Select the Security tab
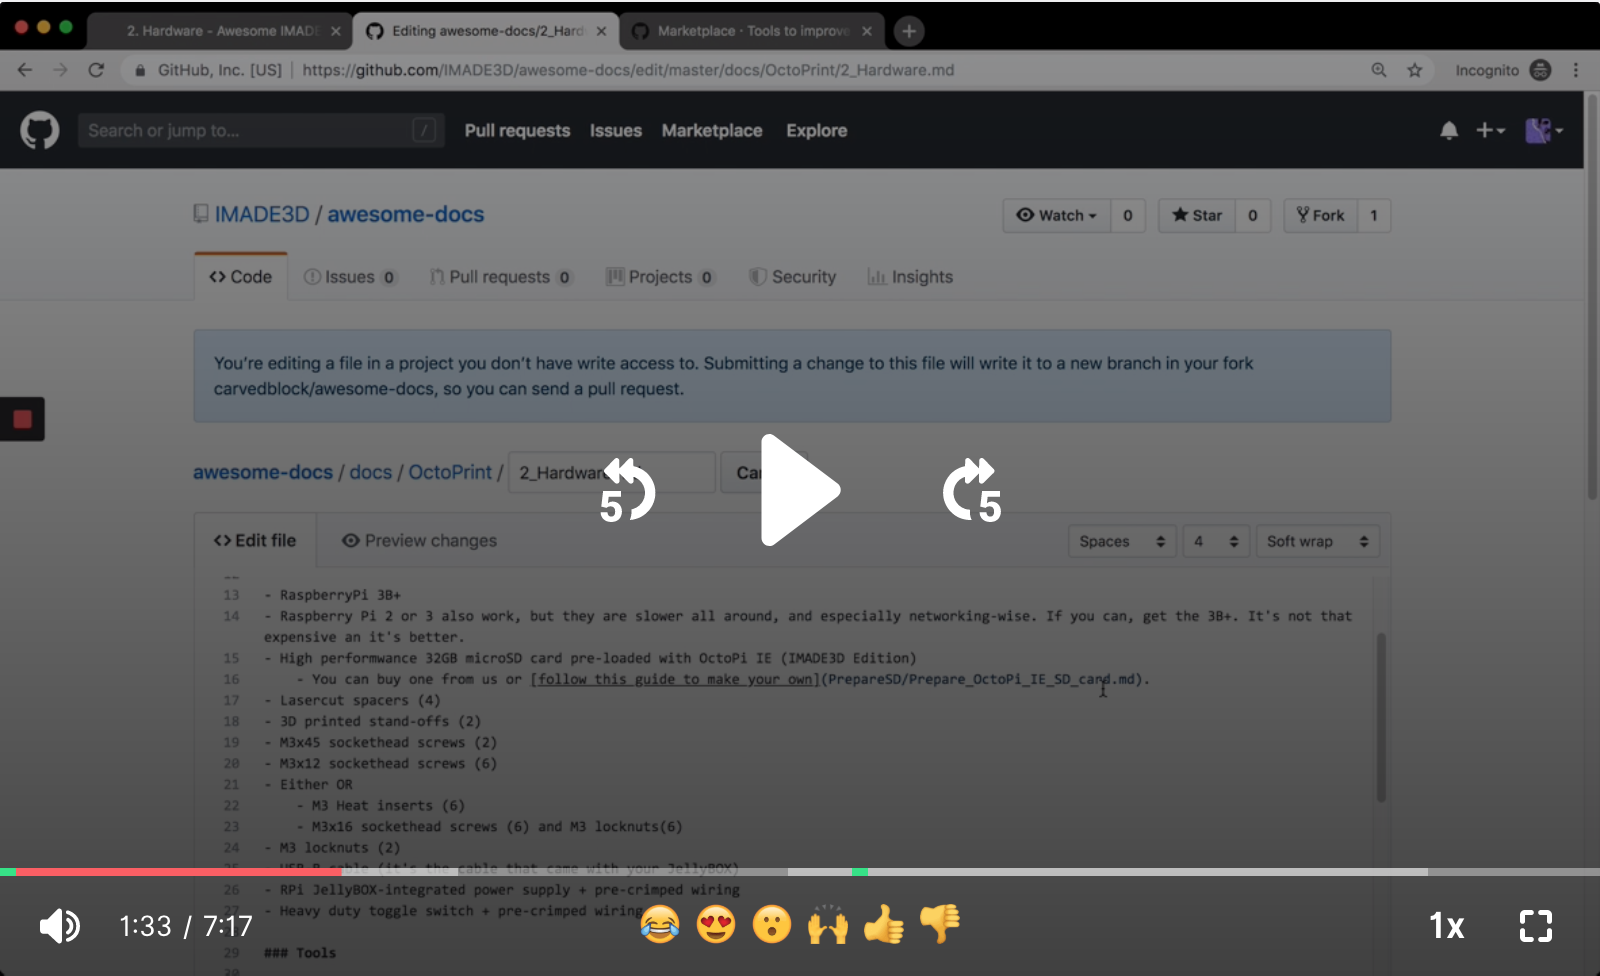Image resolution: width=1600 pixels, height=976 pixels. point(793,277)
